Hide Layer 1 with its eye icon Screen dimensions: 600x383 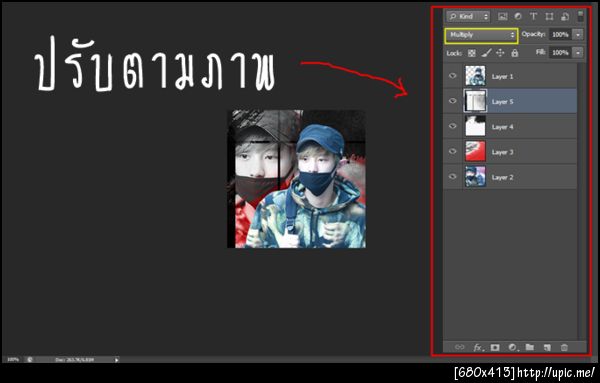[453, 76]
